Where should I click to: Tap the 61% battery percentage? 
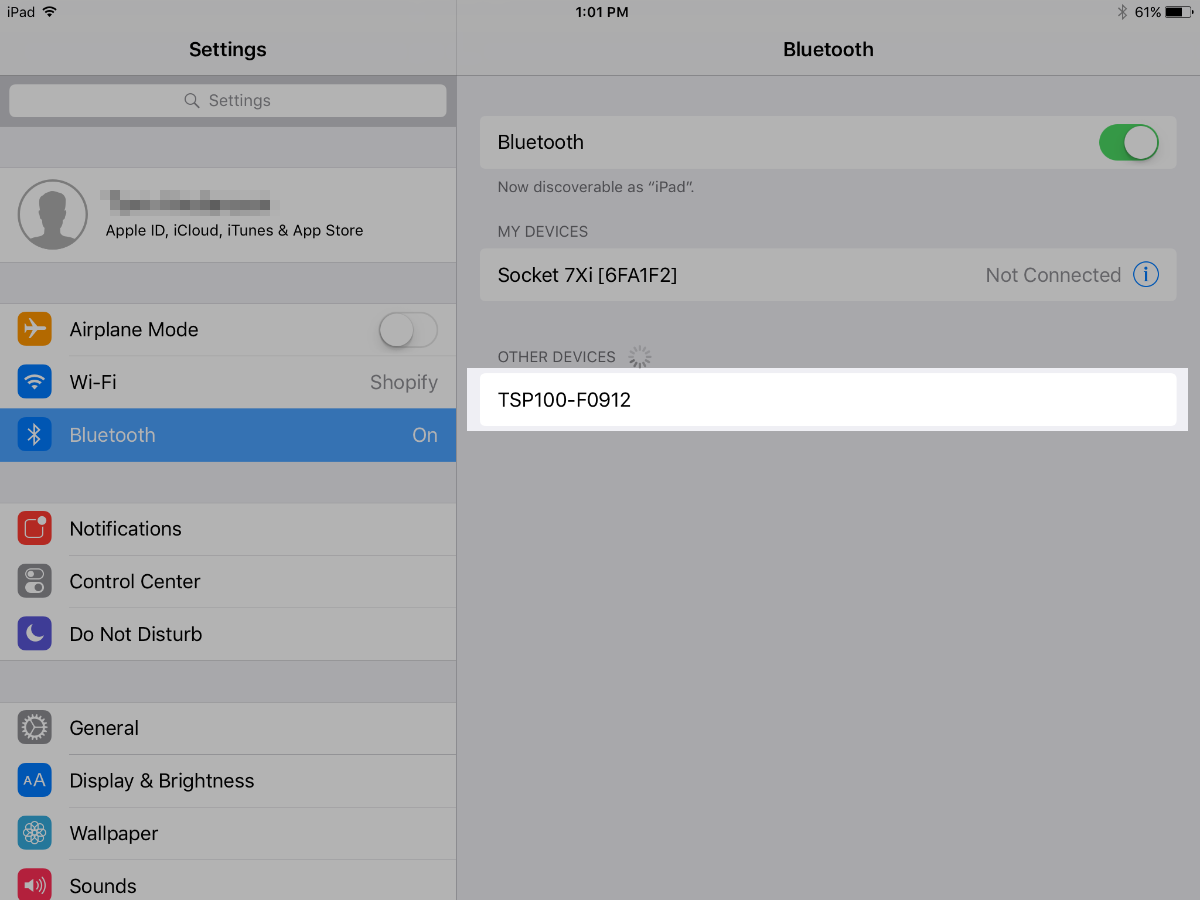point(1147,12)
